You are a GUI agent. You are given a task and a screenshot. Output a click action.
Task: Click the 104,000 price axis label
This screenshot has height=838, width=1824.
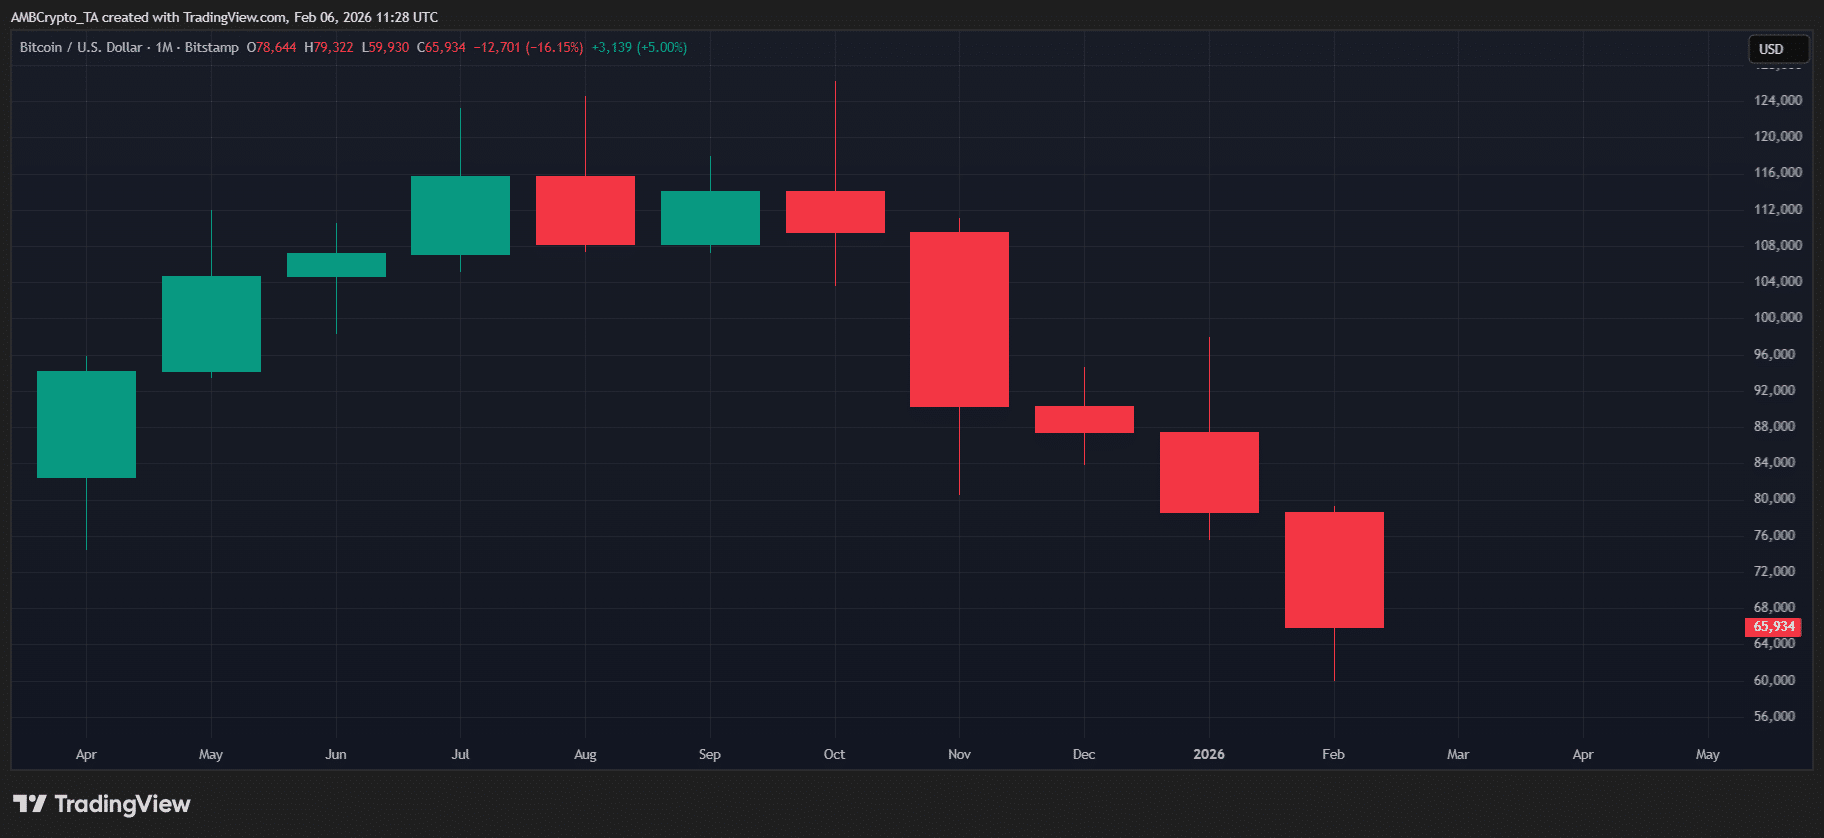point(1778,281)
